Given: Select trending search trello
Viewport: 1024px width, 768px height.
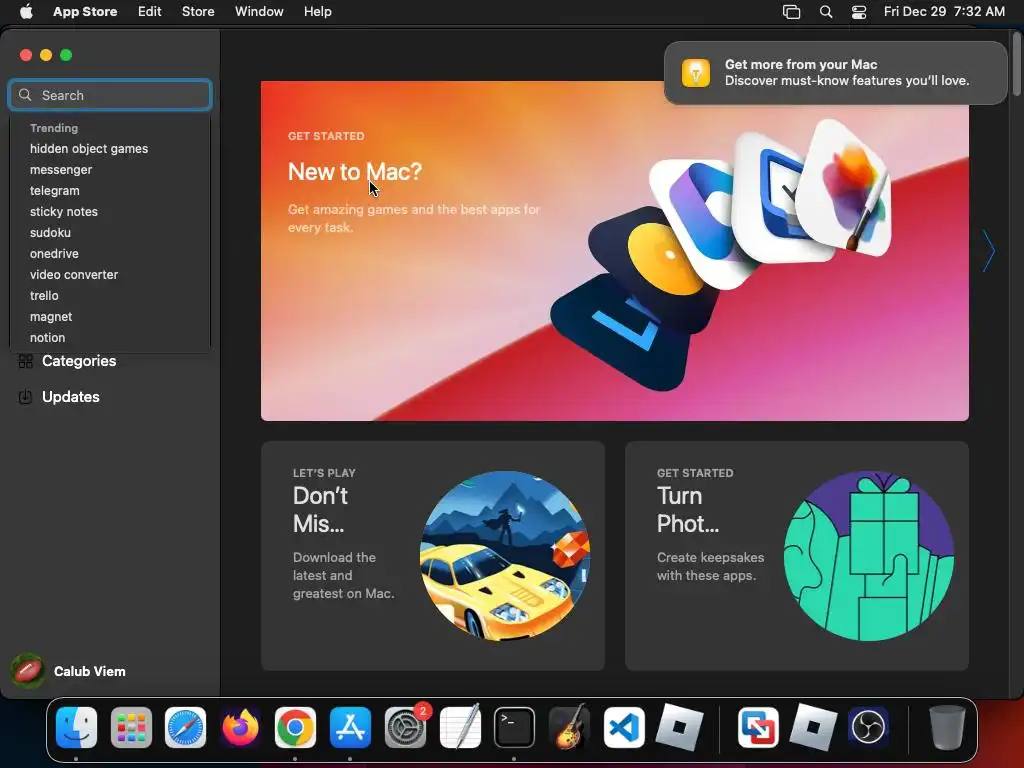Looking at the screenshot, I should point(44,296).
